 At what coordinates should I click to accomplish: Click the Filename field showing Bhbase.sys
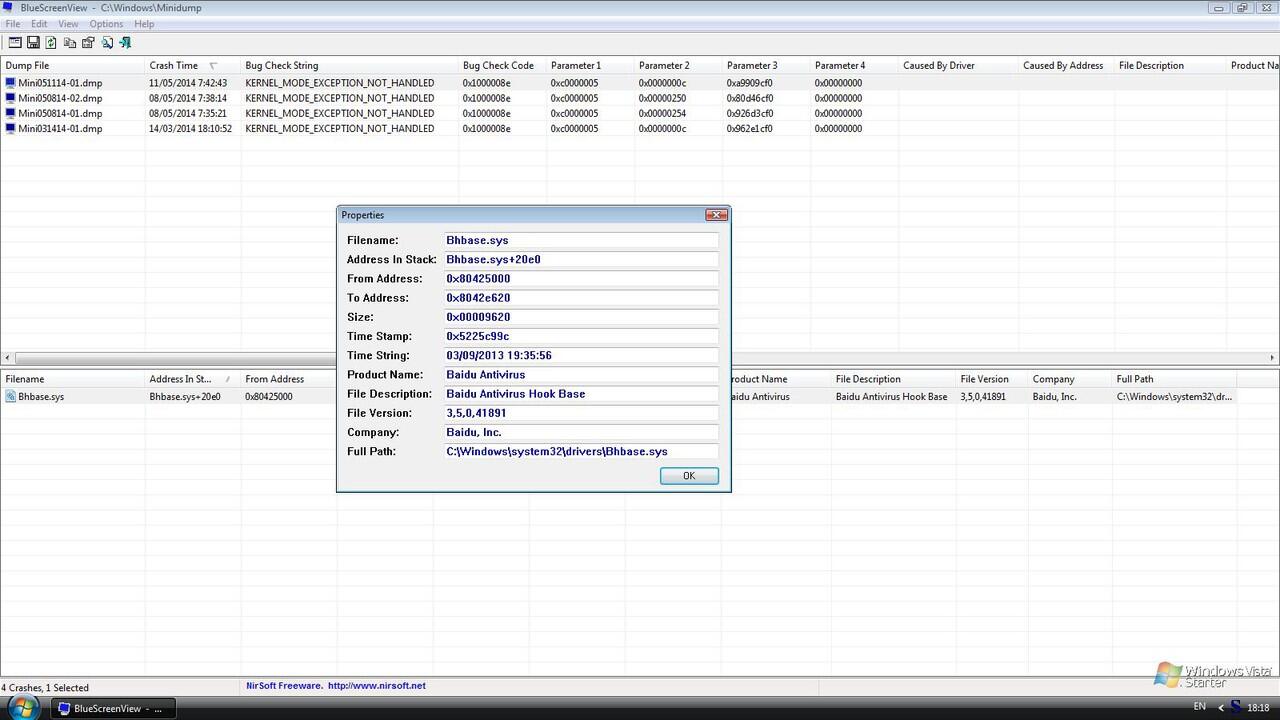tap(581, 240)
